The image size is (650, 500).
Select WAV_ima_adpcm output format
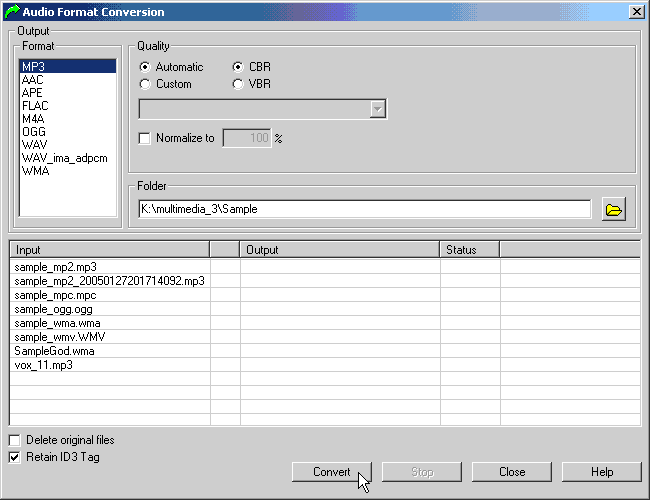pos(68,158)
